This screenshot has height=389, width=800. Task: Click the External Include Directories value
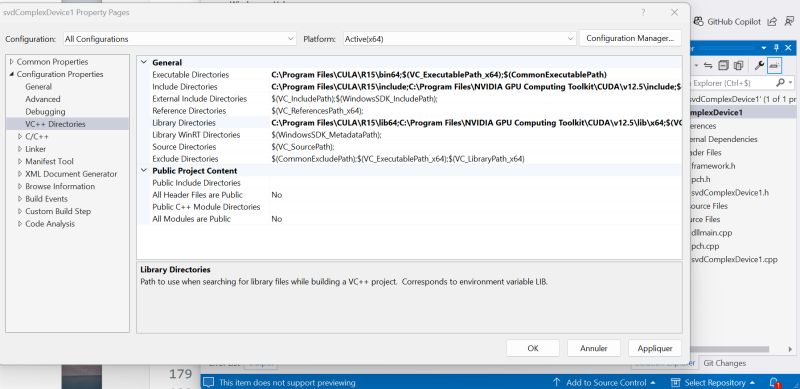476,99
